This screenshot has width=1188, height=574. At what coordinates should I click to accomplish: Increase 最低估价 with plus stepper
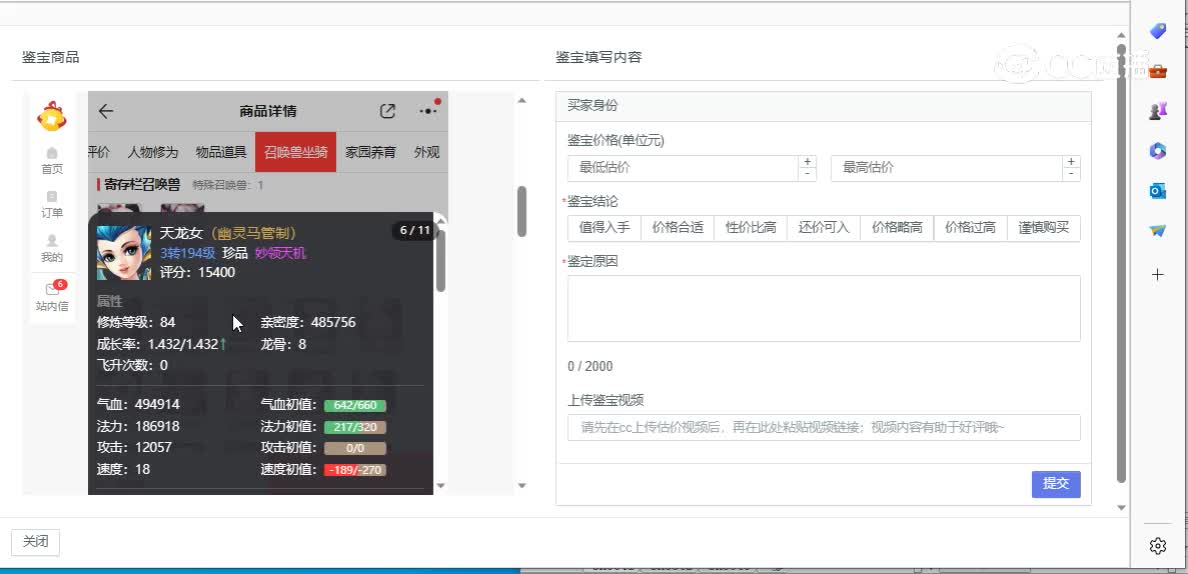[807, 162]
